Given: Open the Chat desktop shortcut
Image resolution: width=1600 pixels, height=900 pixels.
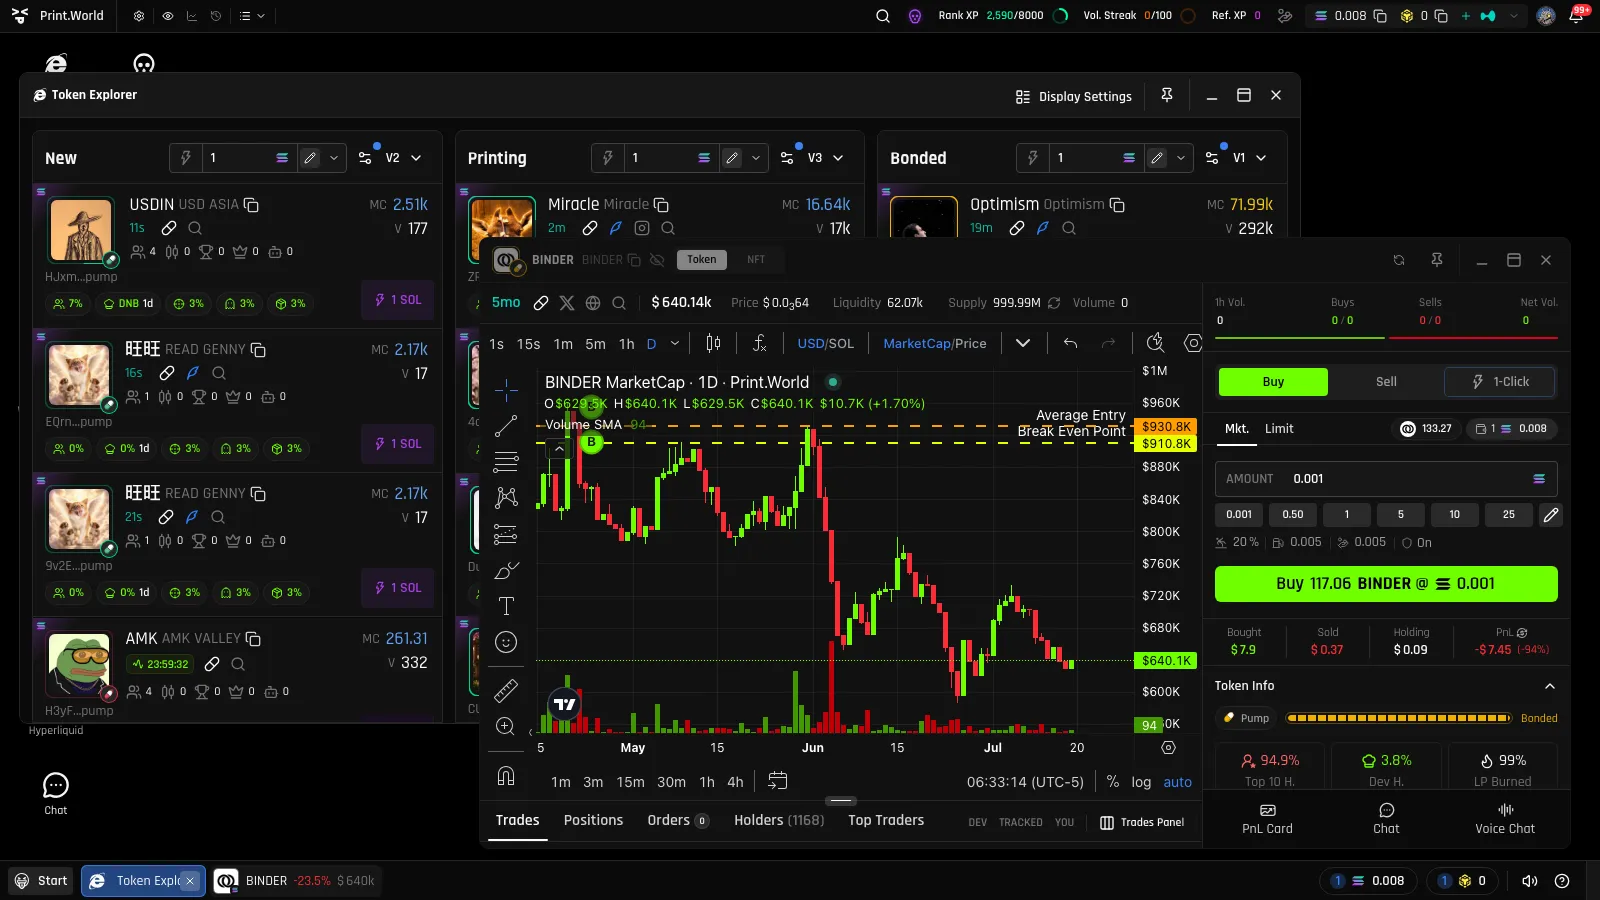Looking at the screenshot, I should click(56, 793).
